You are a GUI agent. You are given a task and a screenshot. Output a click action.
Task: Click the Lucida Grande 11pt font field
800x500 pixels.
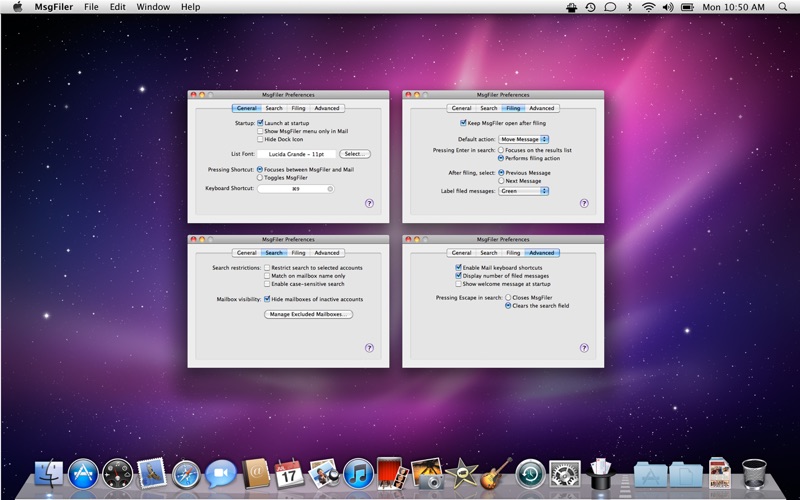point(296,154)
